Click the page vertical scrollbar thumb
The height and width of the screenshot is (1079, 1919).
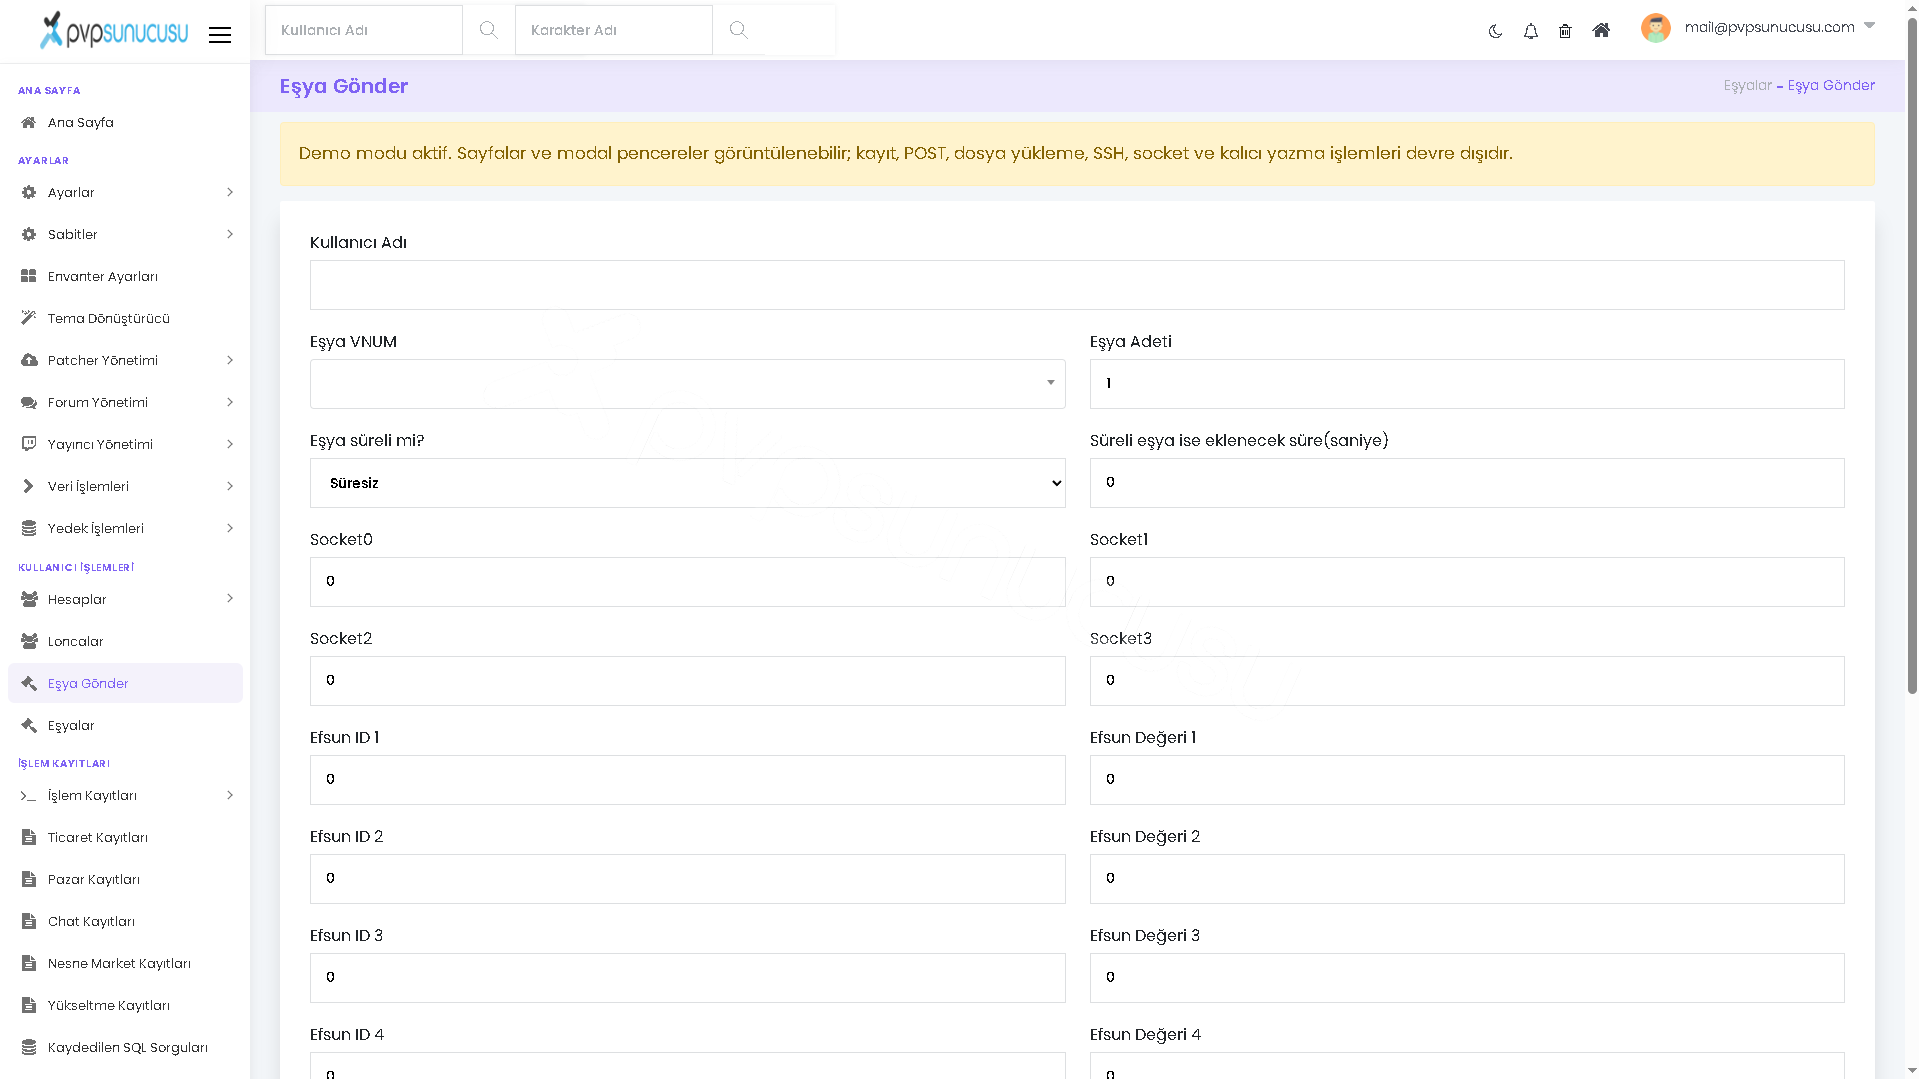[x=1912, y=355]
